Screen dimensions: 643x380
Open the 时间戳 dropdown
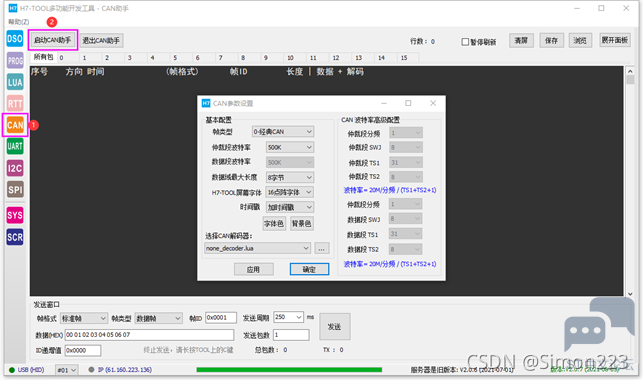click(290, 207)
